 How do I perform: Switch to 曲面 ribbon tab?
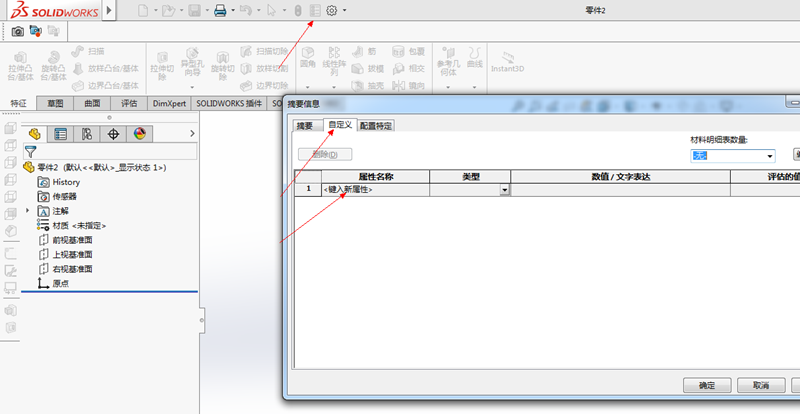pyautogui.click(x=92, y=103)
